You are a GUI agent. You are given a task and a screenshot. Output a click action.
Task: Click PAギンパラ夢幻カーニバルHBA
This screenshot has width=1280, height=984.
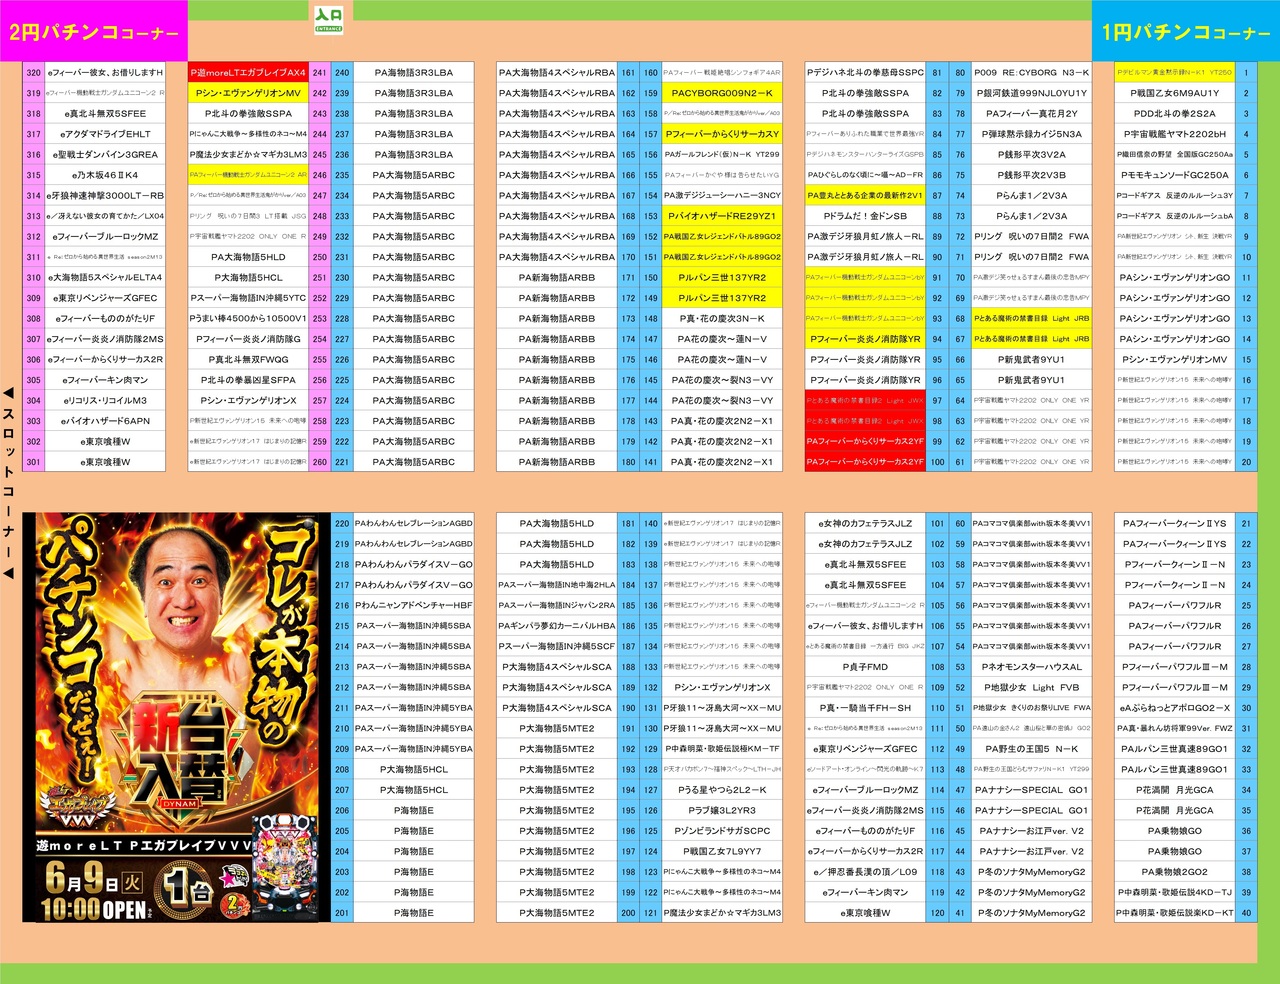[557, 626]
